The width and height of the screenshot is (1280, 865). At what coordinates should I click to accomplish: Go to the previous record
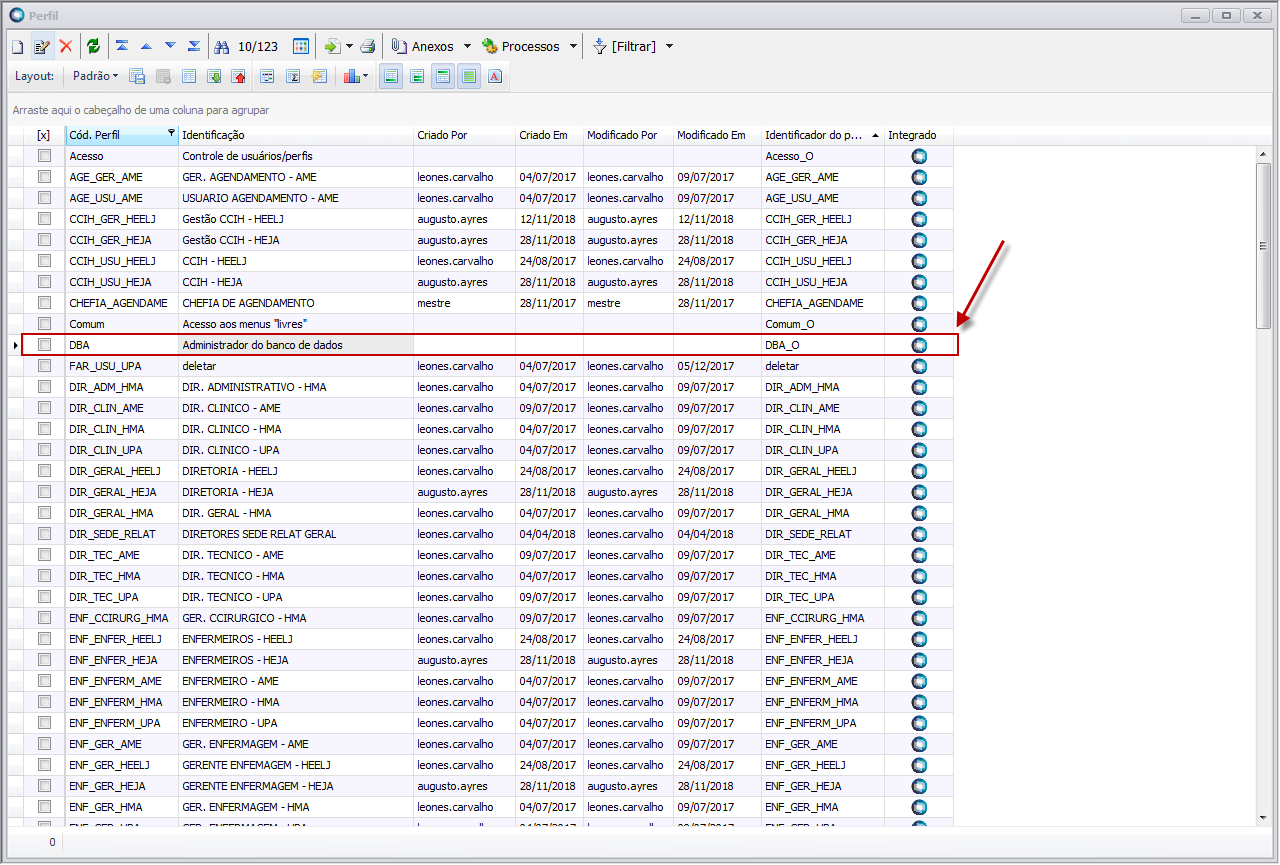pyautogui.click(x=146, y=46)
